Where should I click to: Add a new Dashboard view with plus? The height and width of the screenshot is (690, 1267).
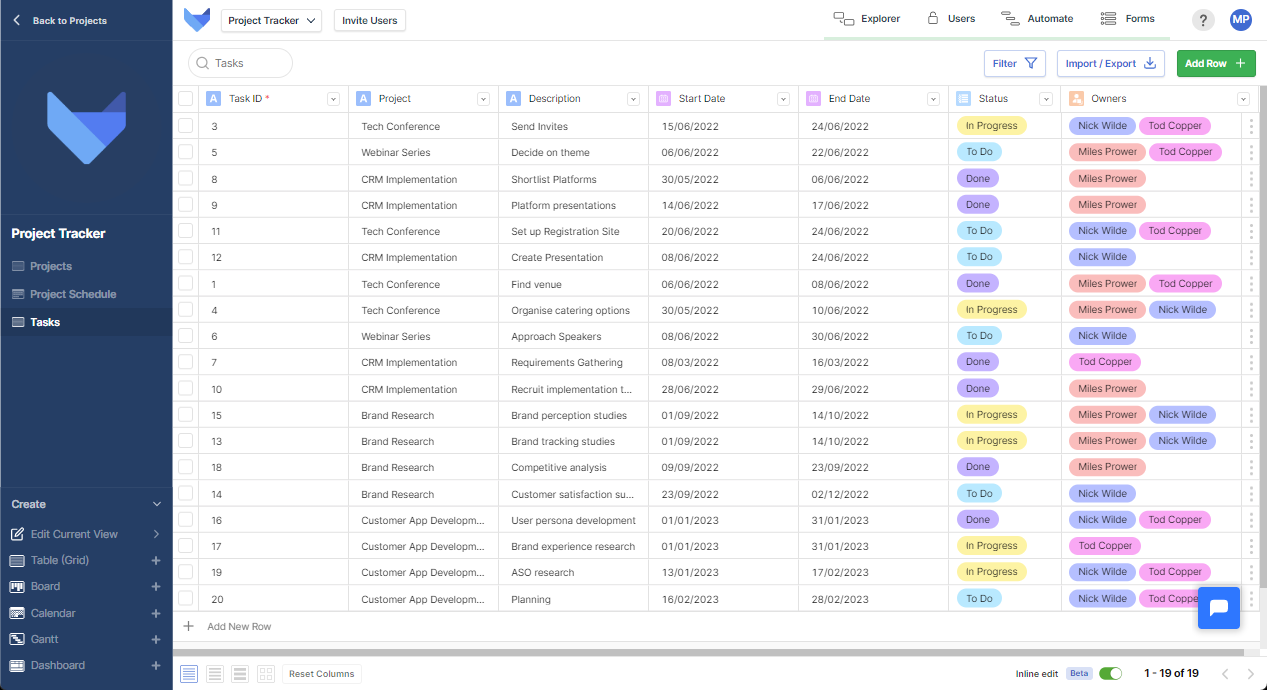point(155,666)
